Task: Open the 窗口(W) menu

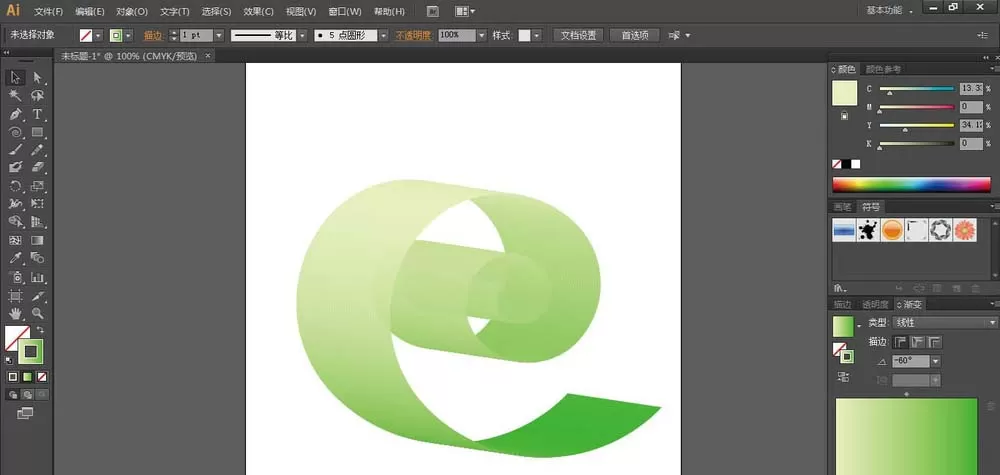Action: [x=344, y=11]
